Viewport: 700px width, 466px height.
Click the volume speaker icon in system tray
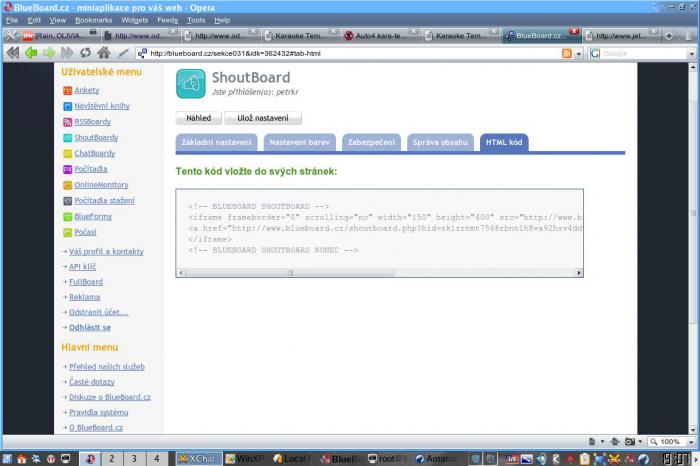click(x=542, y=458)
